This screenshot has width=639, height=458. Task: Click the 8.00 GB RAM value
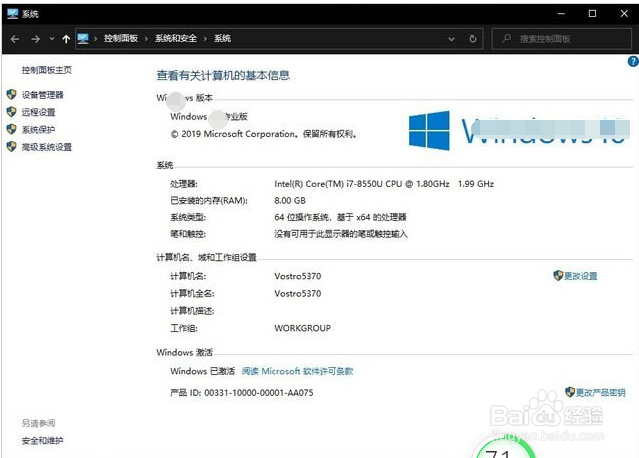290,200
